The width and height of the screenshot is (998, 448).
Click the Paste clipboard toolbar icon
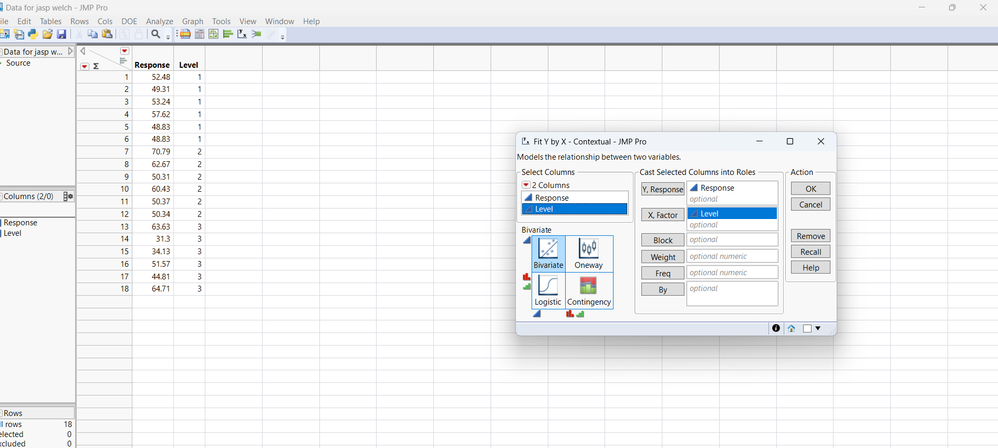(107, 34)
